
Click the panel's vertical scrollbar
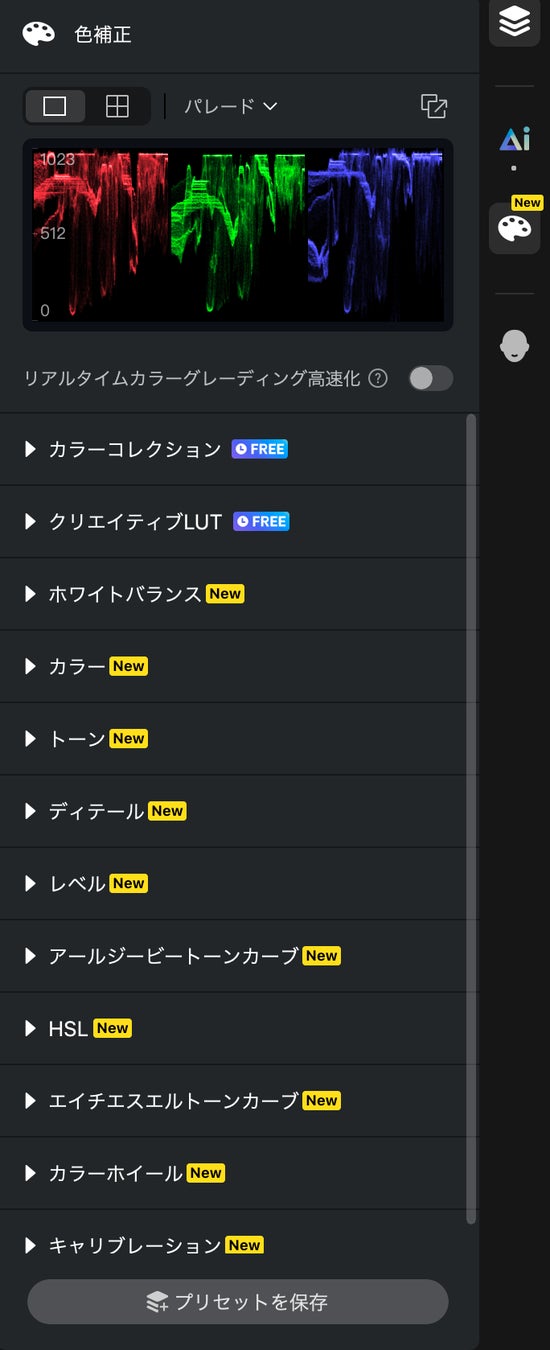[472, 818]
